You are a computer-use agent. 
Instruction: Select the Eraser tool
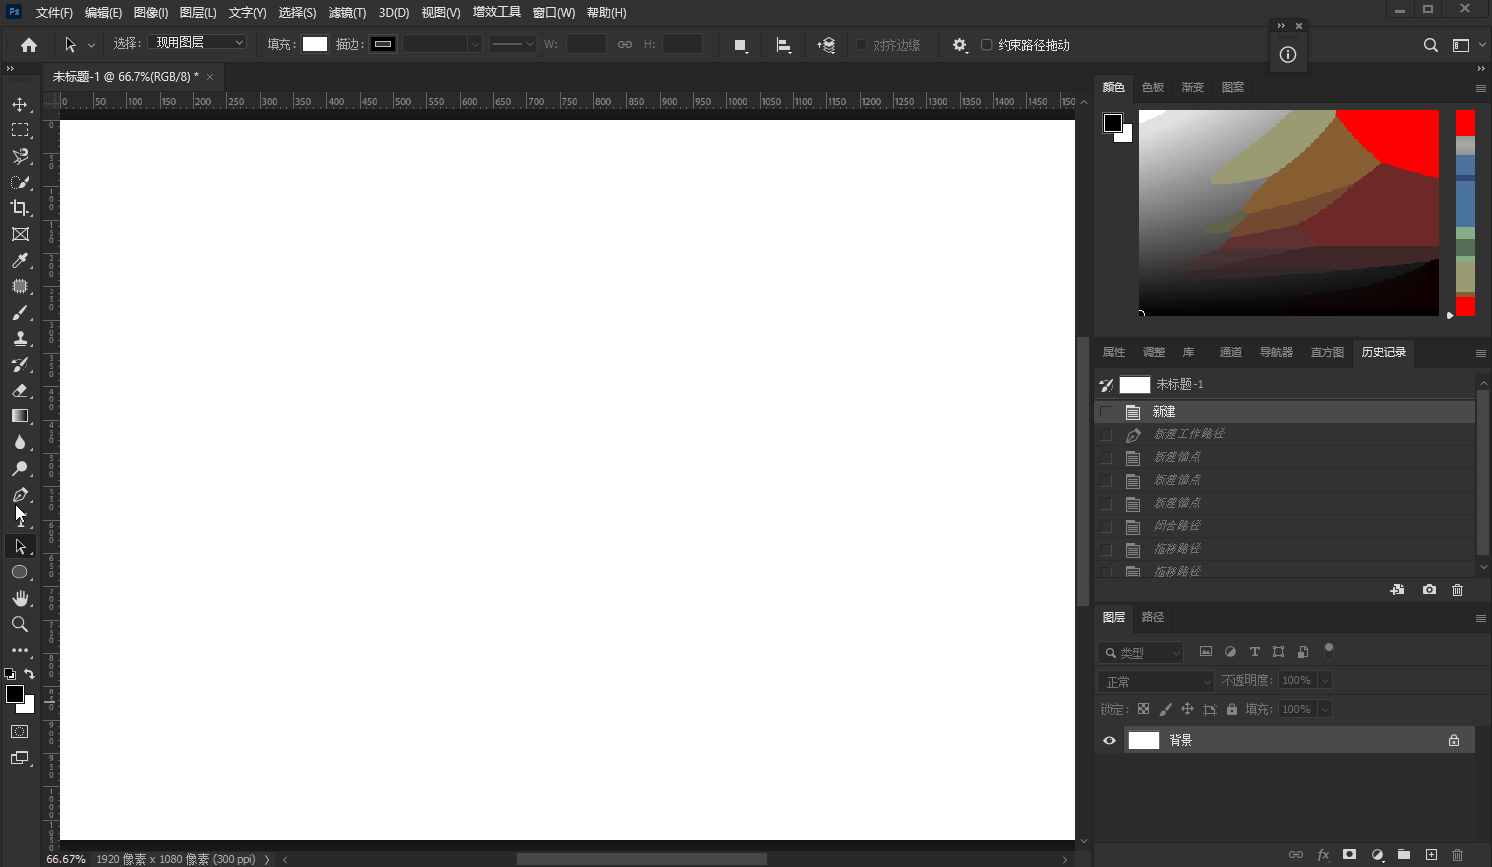(x=20, y=390)
